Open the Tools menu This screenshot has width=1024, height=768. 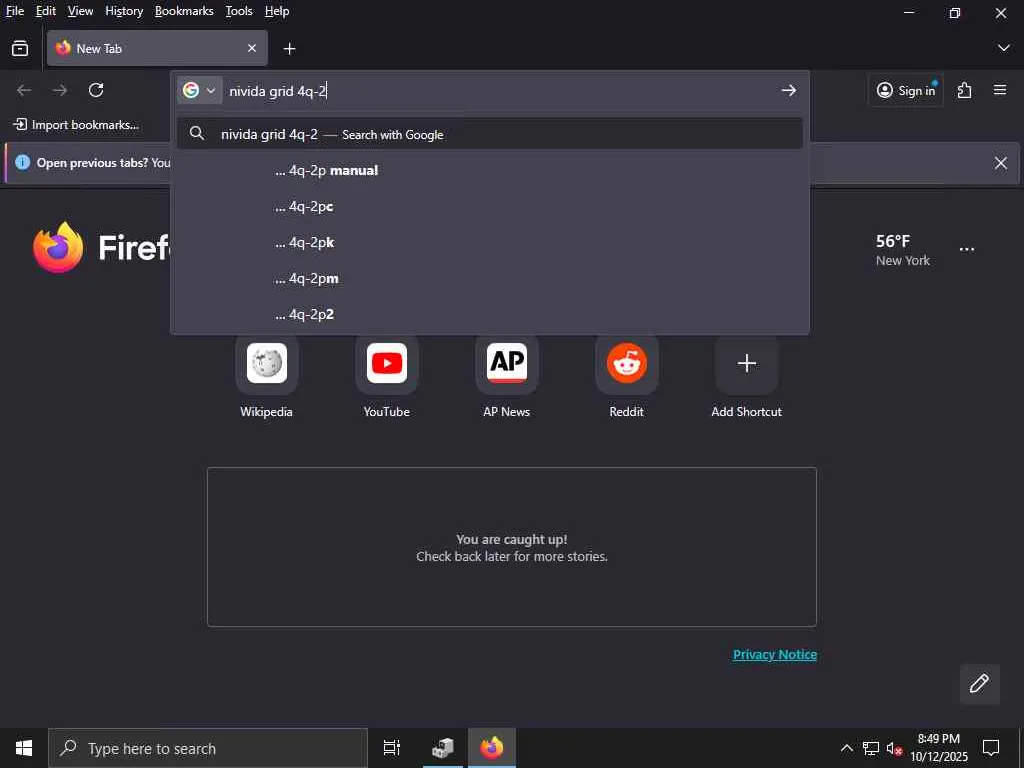239,11
